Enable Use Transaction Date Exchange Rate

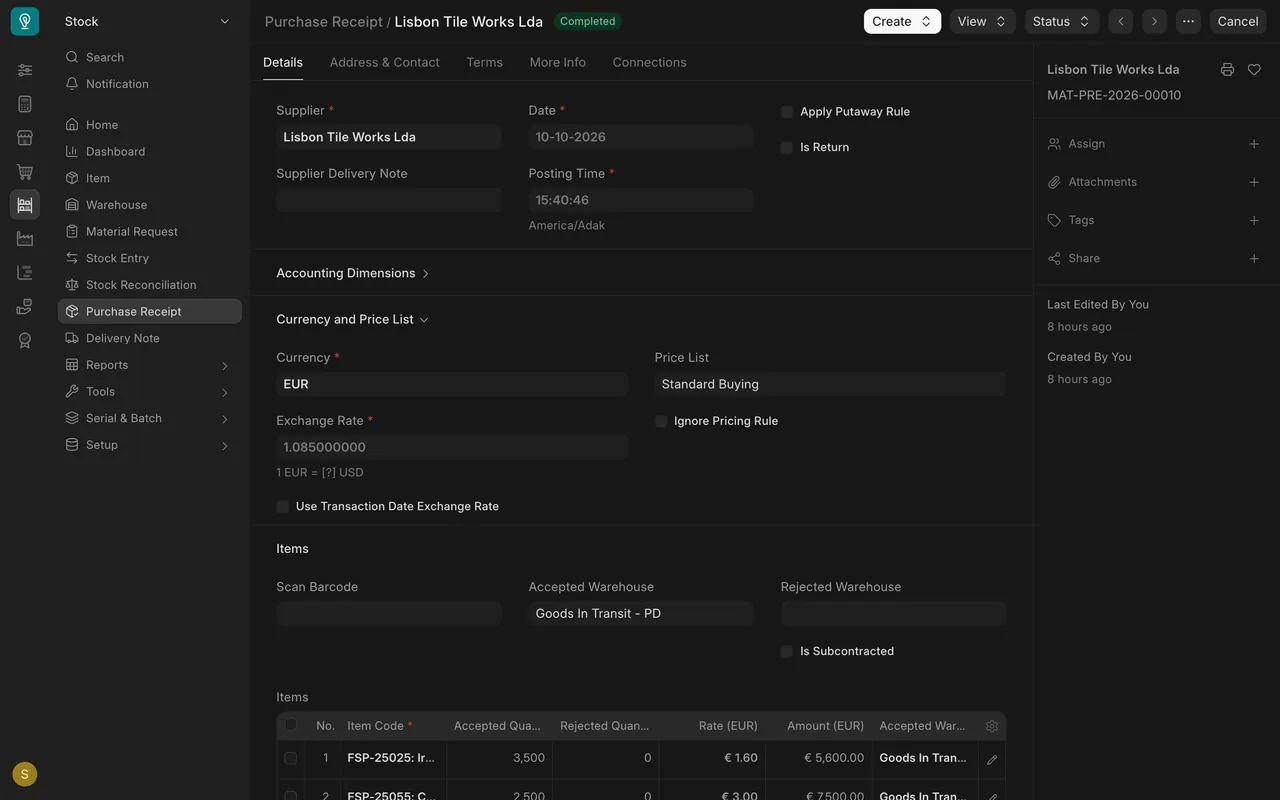[x=283, y=506]
